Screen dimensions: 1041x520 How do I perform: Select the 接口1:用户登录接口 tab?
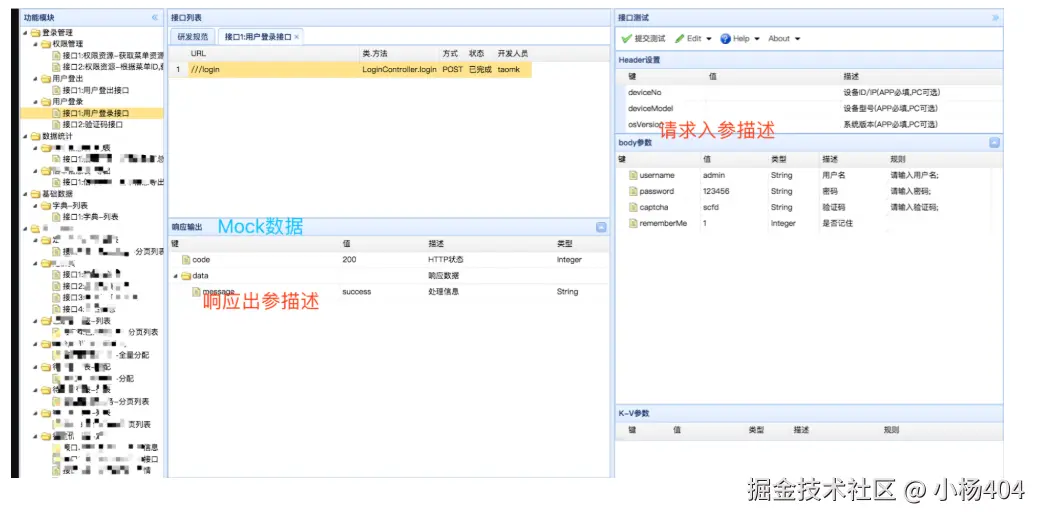coord(258,37)
